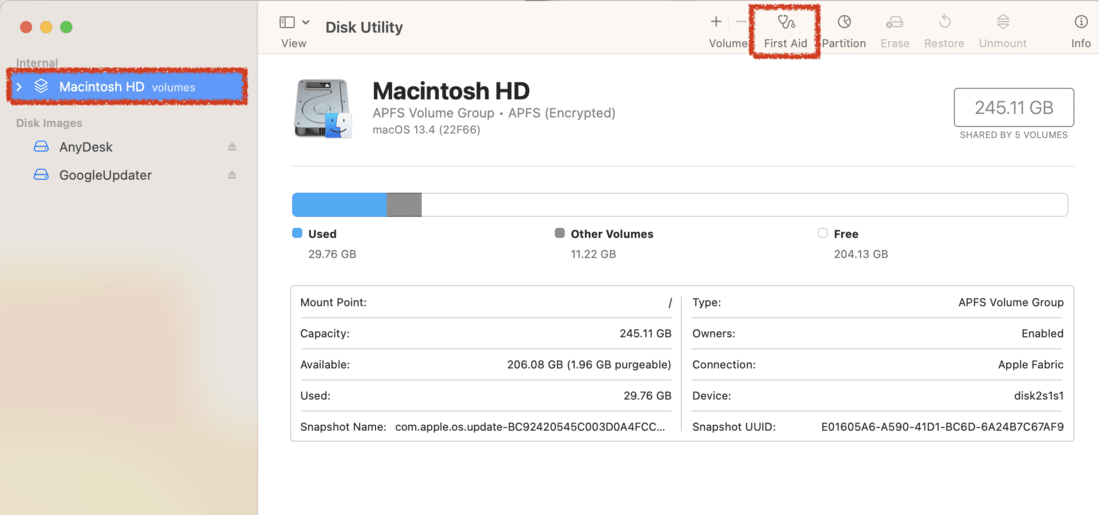Screen dimensions: 1099x515
Task: Click the Snapshot Name value
Action: [529, 426]
